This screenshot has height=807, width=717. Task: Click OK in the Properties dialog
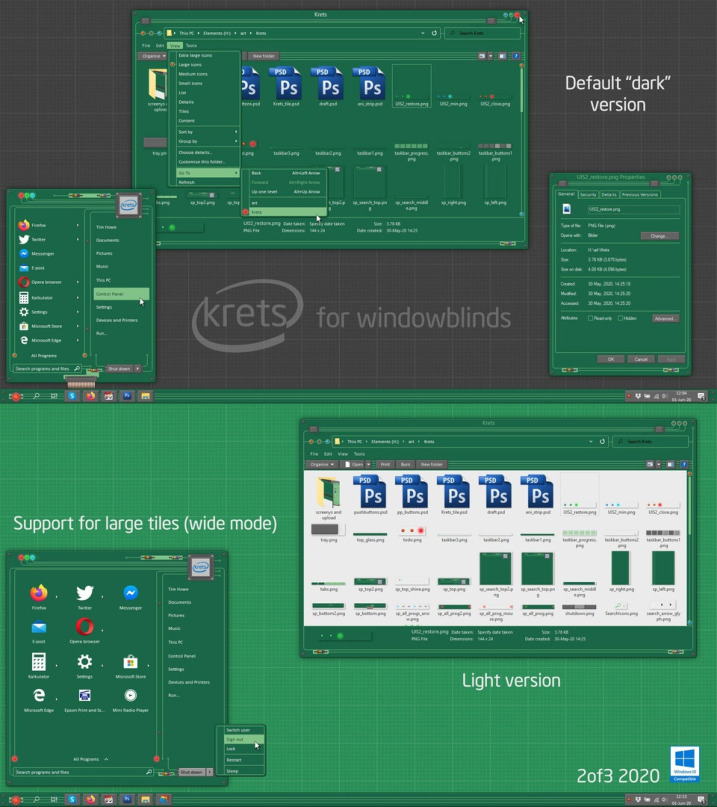[x=610, y=359]
